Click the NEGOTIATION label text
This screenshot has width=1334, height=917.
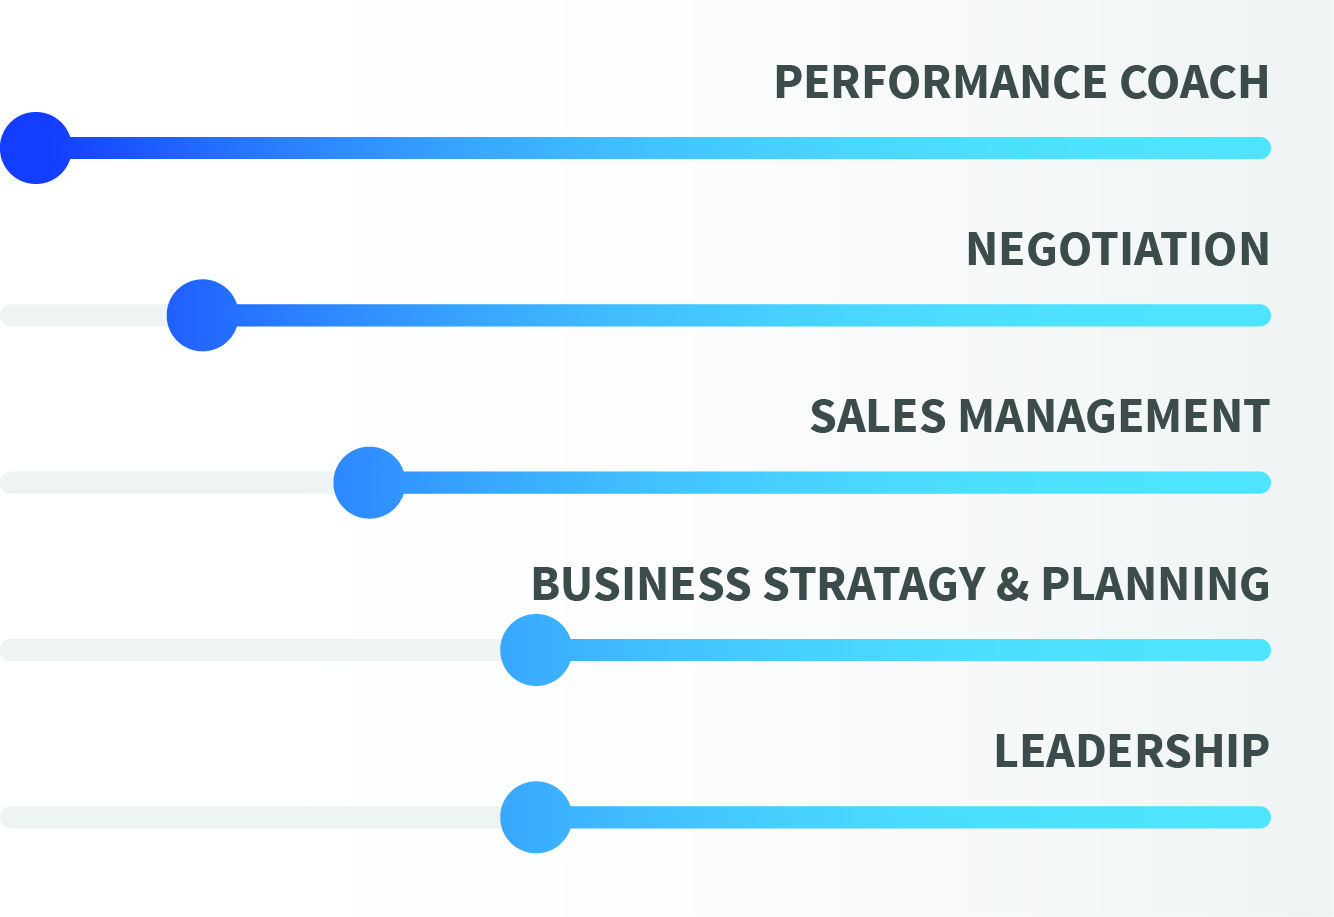point(1117,249)
